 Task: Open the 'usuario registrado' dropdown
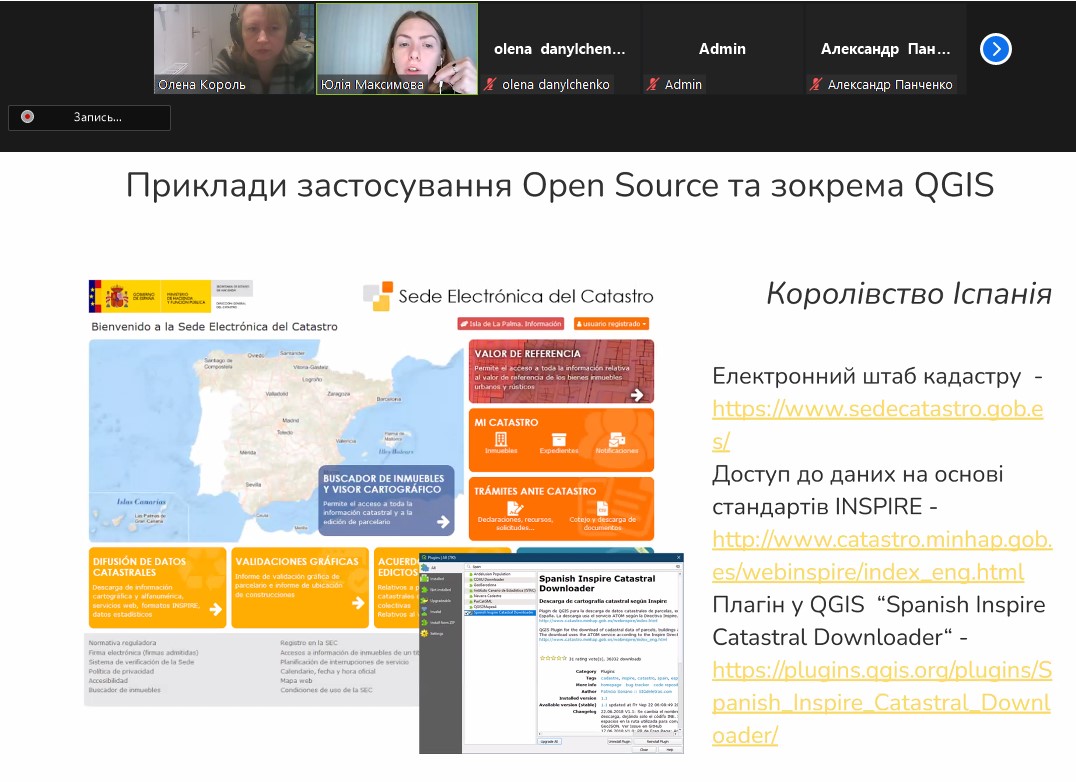pyautogui.click(x=611, y=323)
